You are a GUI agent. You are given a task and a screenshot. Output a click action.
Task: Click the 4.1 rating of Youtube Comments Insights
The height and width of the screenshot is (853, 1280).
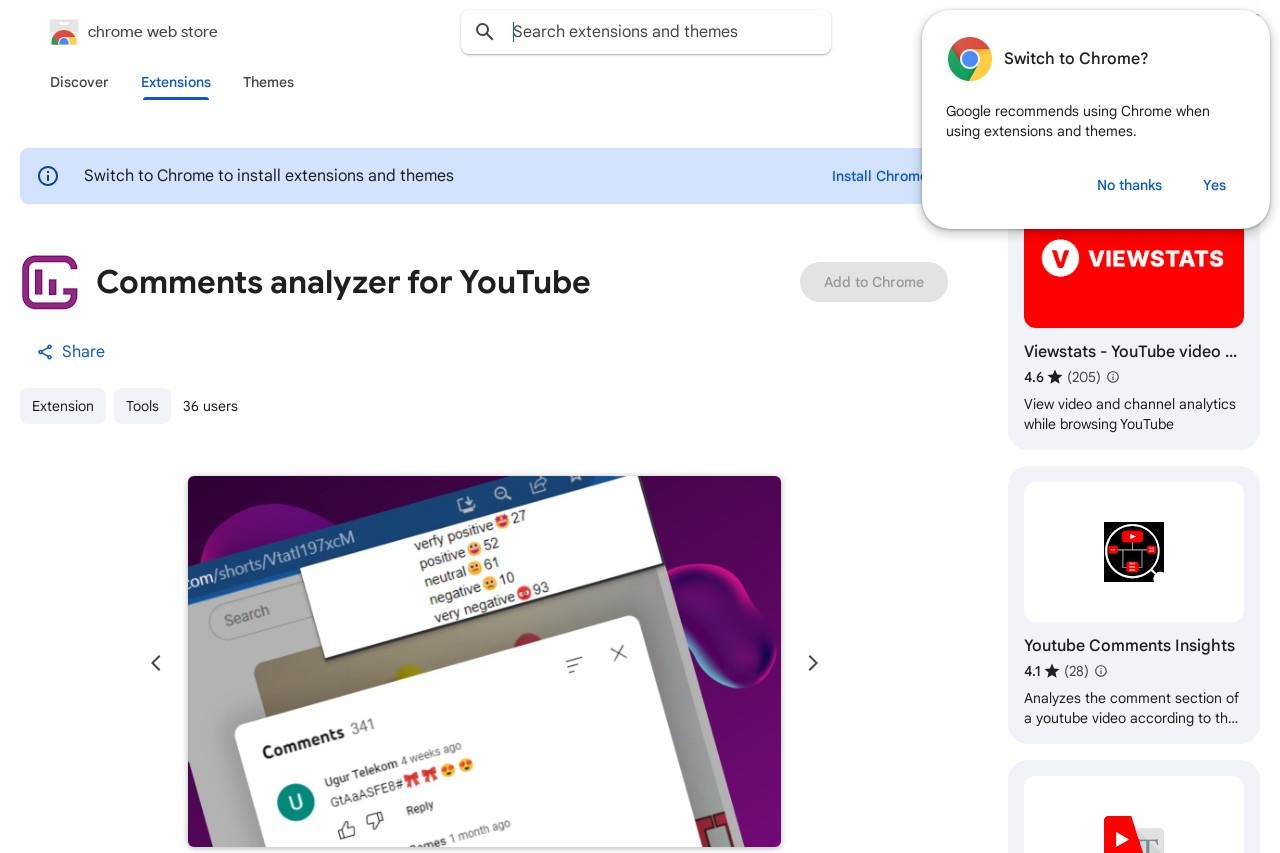click(x=1032, y=671)
